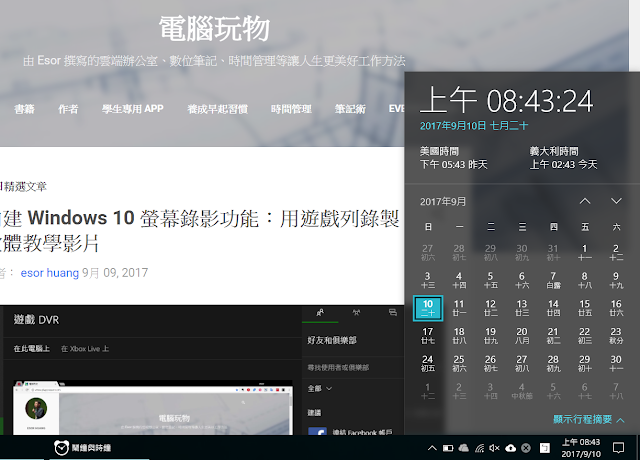Select October 4 中秋節 in calendar
The height and width of the screenshot is (460, 640).
pos(522,391)
